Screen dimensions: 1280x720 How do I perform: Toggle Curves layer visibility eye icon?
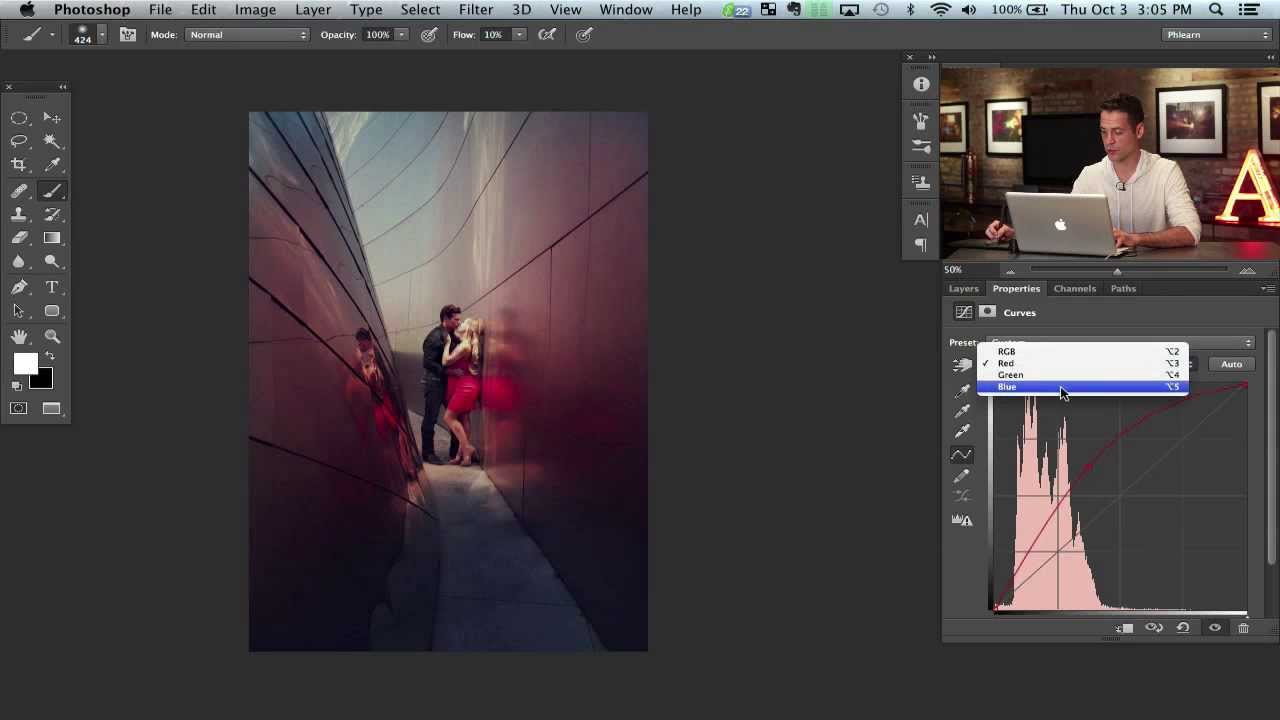pos(1214,628)
